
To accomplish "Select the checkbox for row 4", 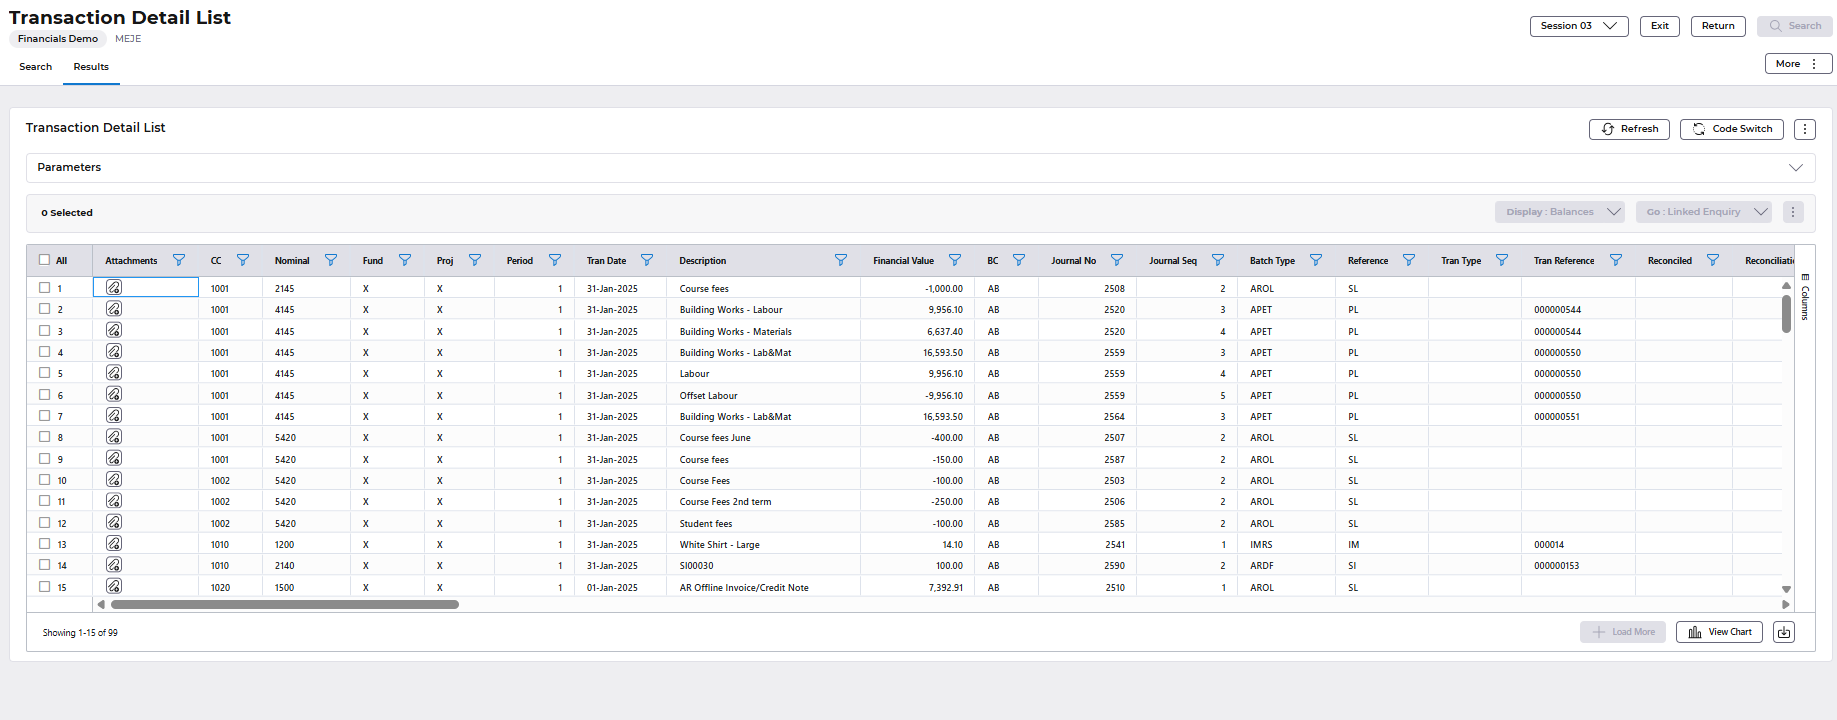I will click(x=44, y=352).
